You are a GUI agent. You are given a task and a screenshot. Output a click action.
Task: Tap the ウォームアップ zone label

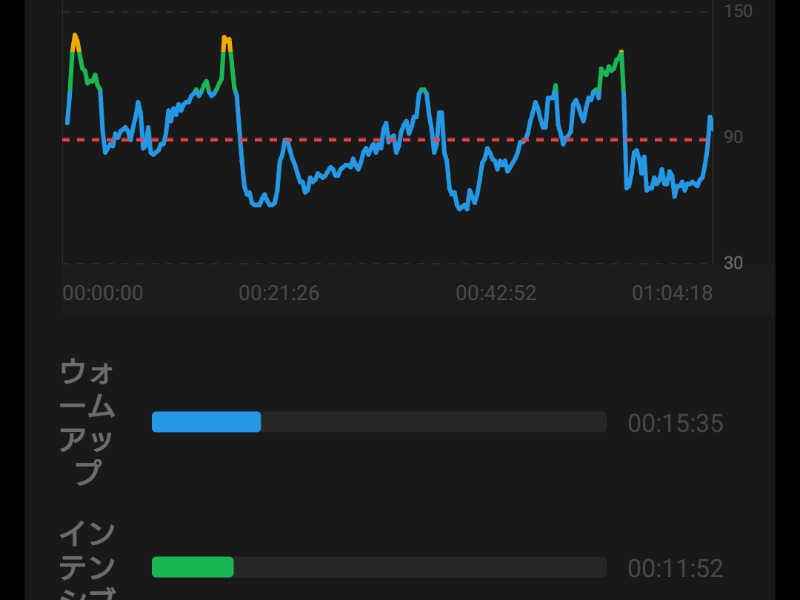(88, 421)
